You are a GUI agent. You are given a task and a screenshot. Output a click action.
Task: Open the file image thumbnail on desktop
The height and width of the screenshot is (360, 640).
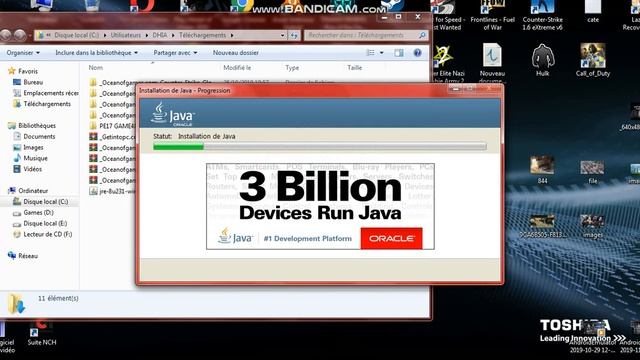(593, 172)
